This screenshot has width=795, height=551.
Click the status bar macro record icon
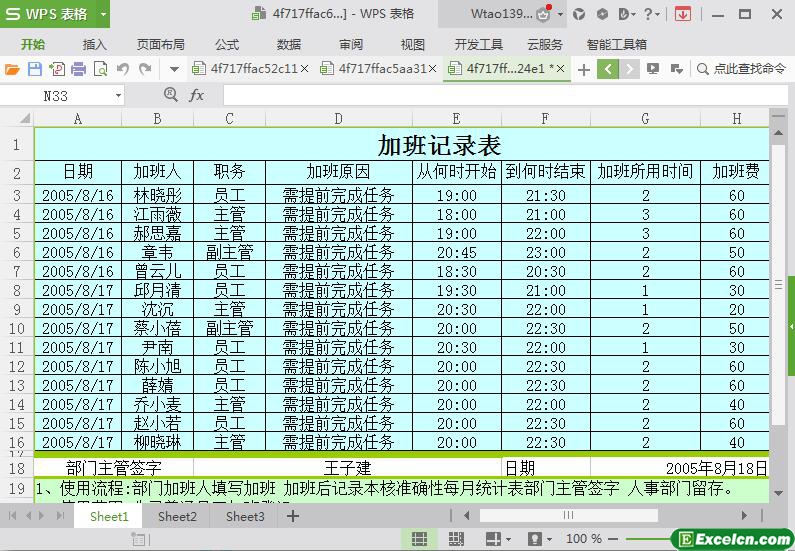[138, 539]
